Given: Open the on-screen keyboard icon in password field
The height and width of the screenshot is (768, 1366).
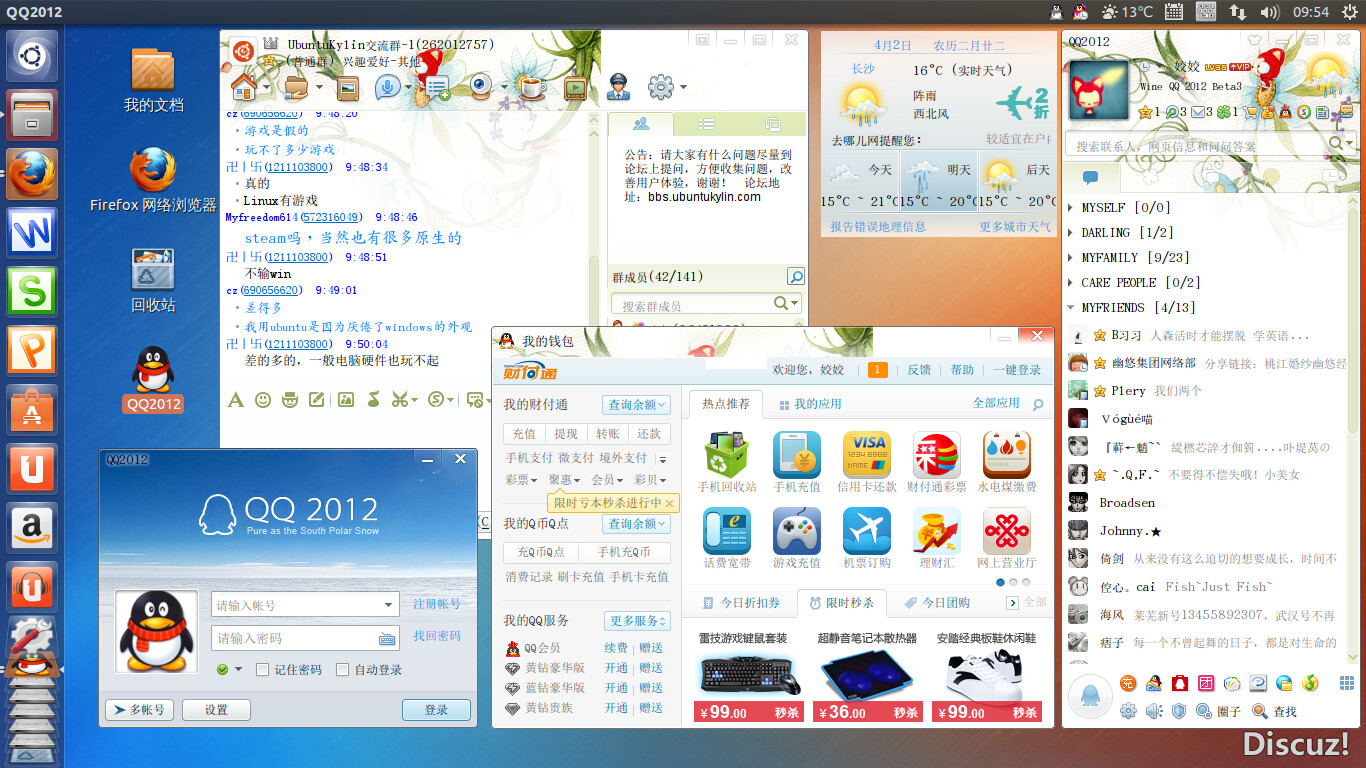Looking at the screenshot, I should (x=387, y=639).
